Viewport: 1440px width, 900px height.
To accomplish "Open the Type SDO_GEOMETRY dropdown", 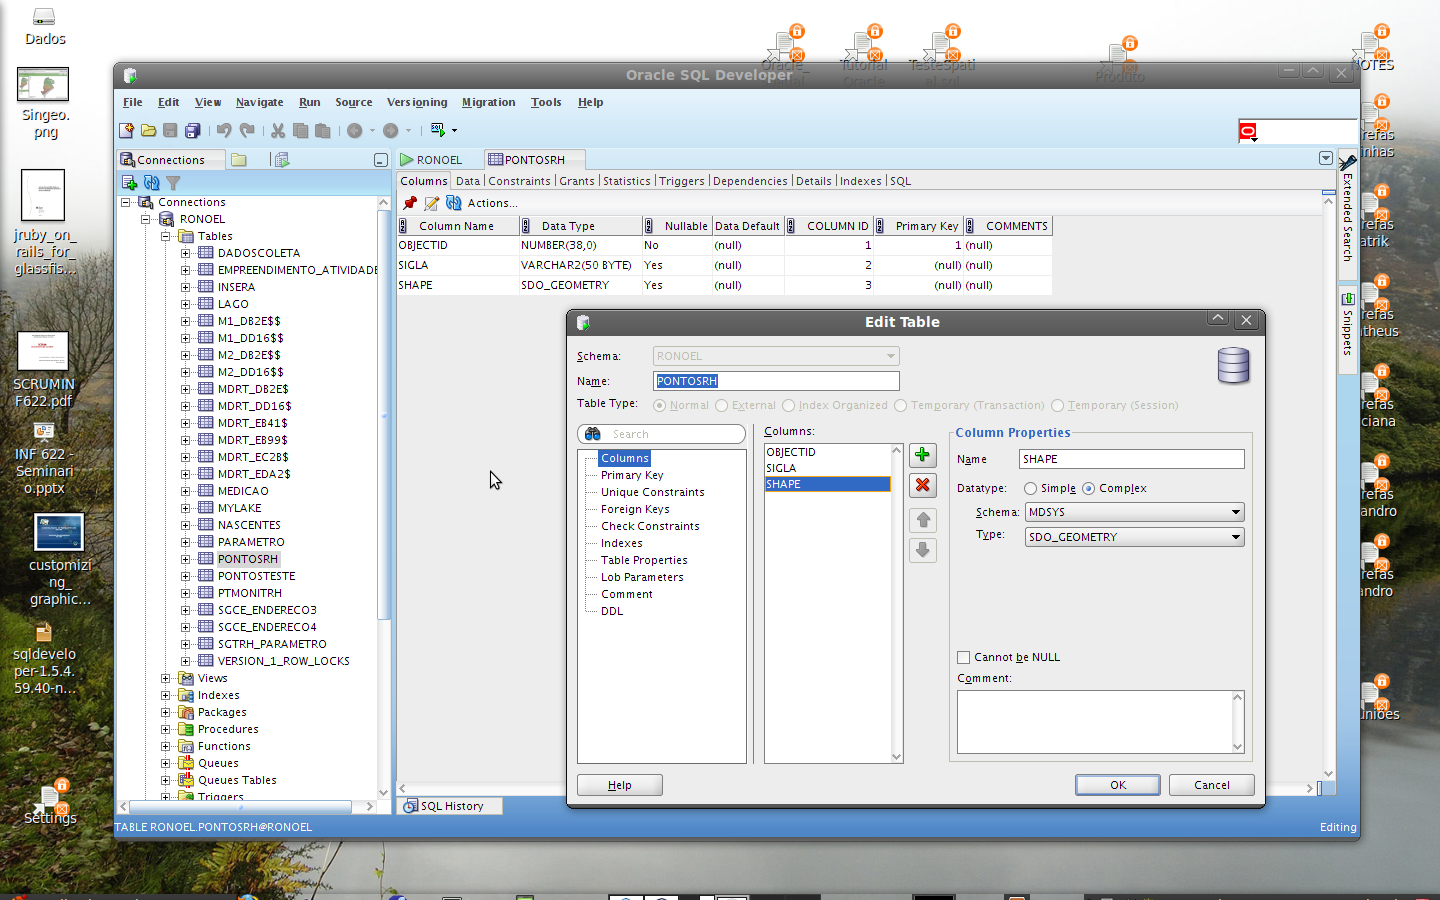I will [x=1134, y=537].
